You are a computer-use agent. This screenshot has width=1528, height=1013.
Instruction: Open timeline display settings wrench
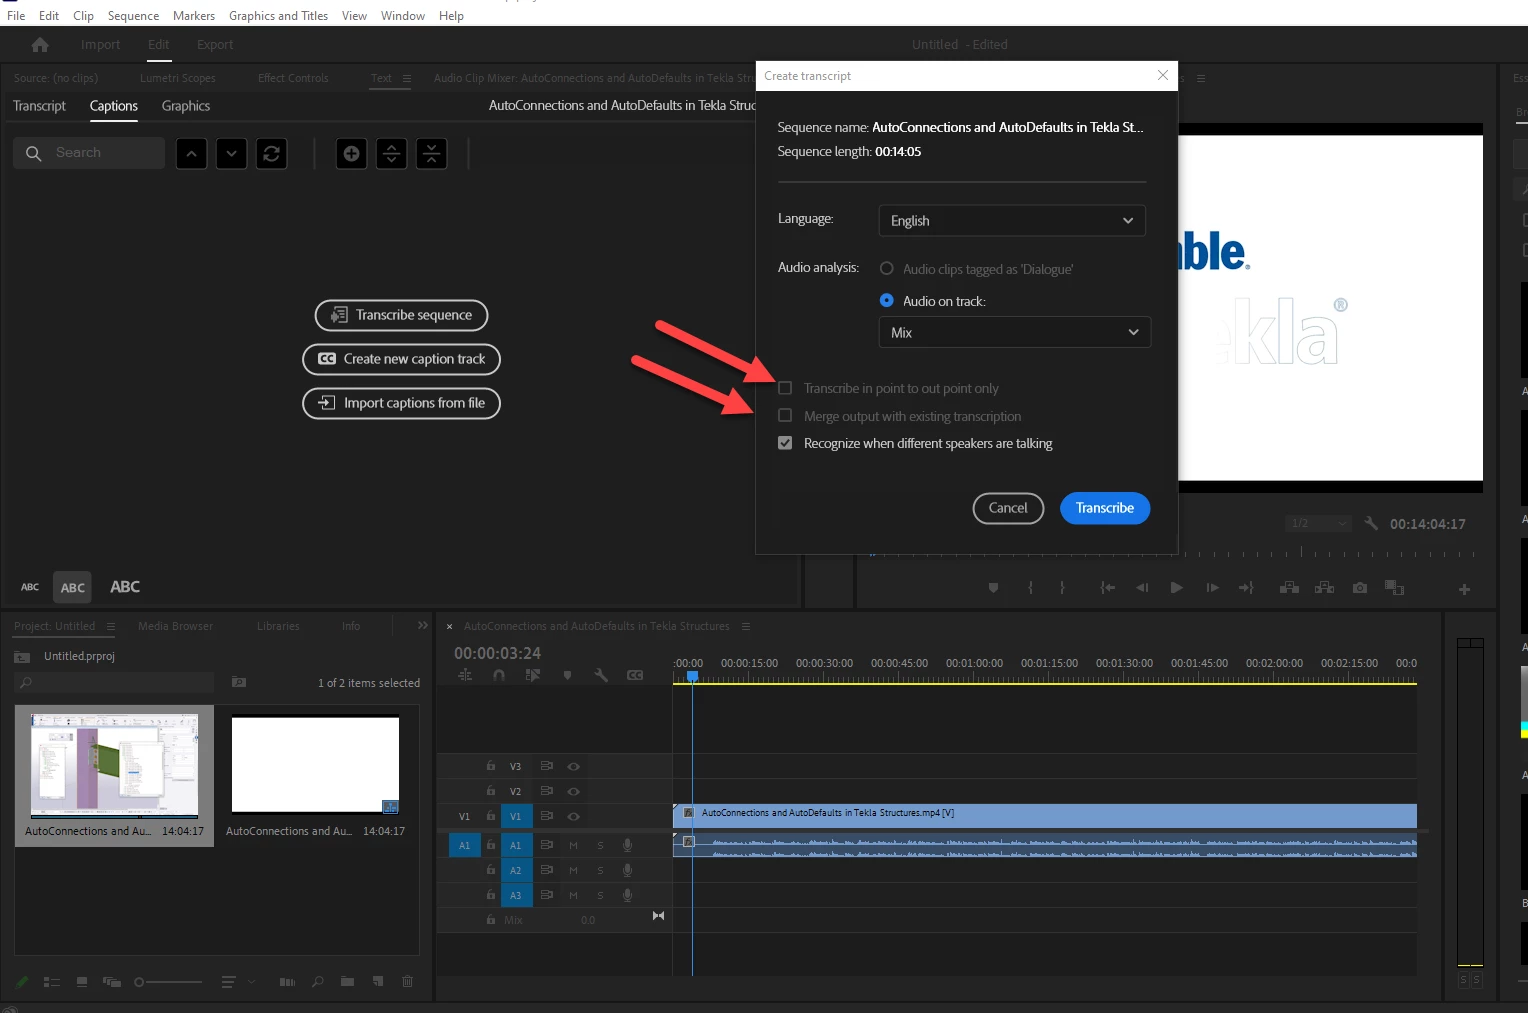601,676
